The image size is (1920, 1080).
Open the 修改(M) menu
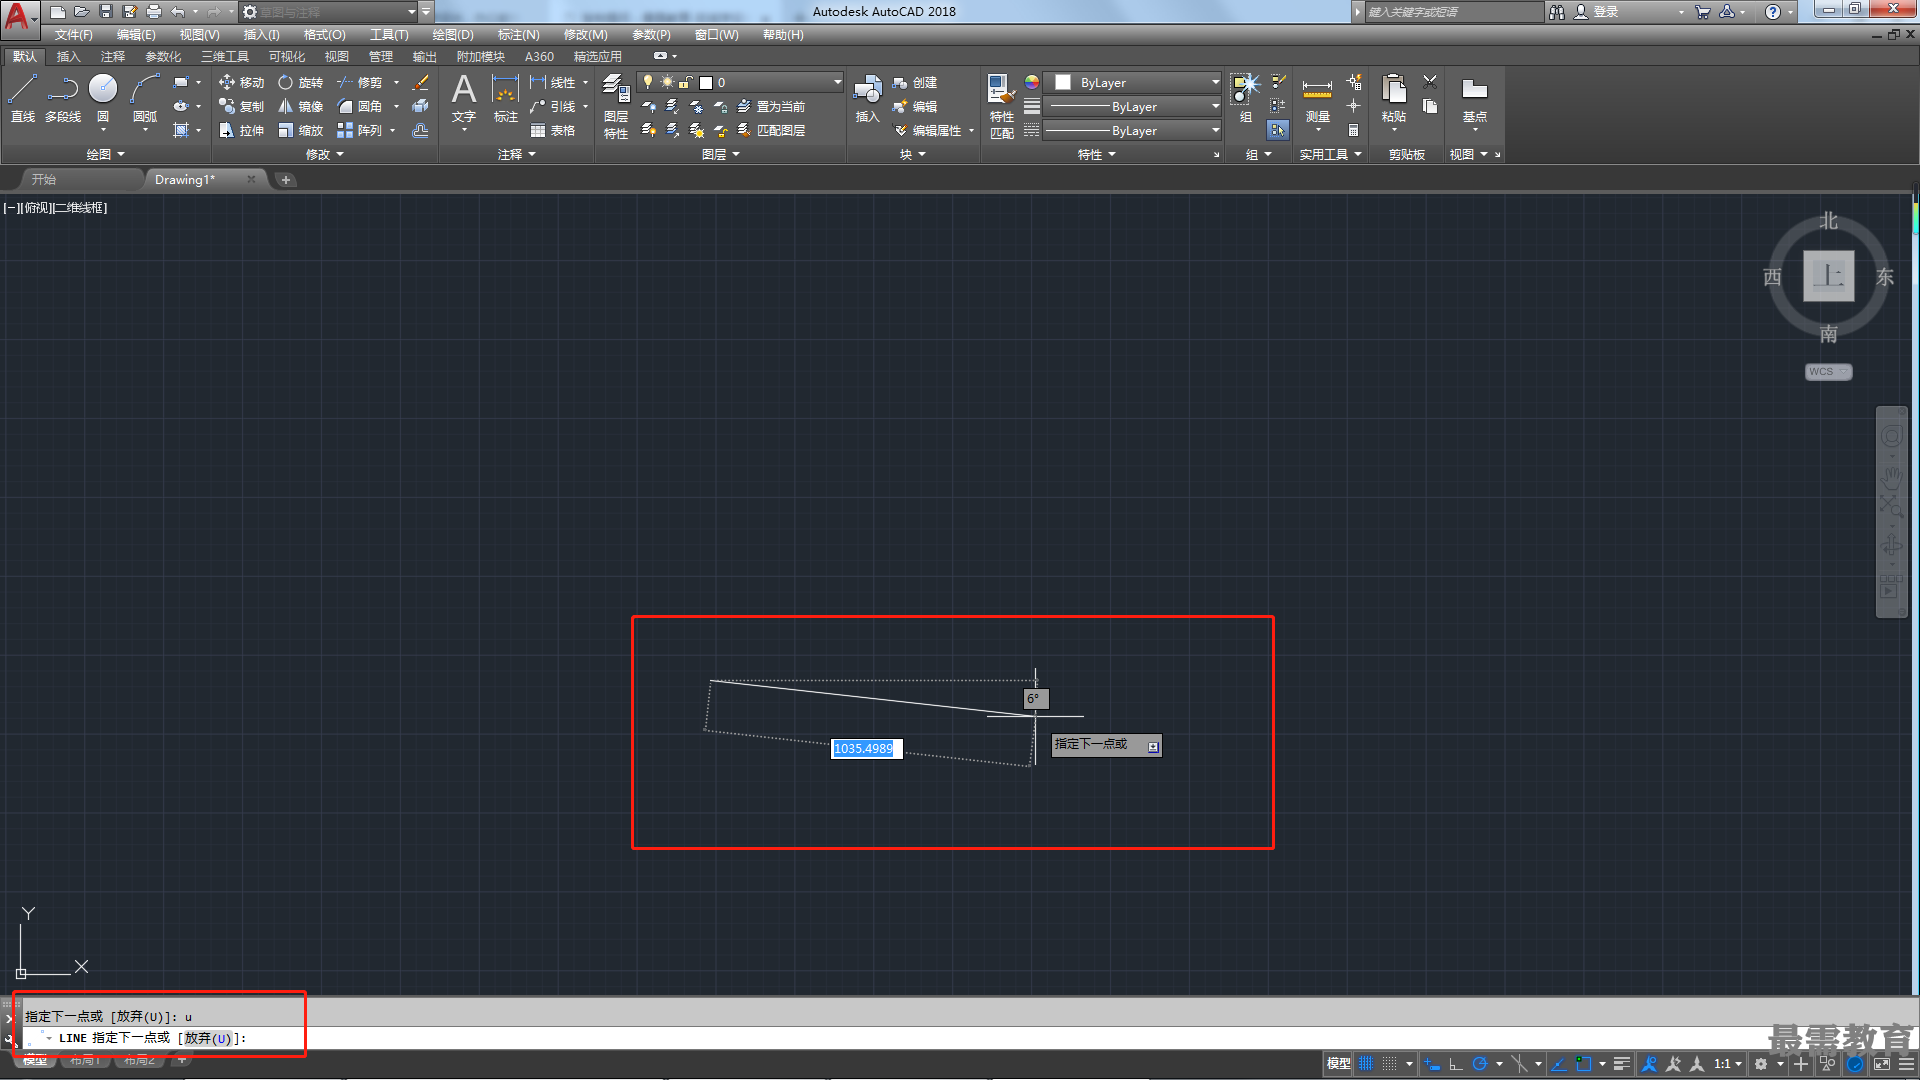(x=585, y=35)
